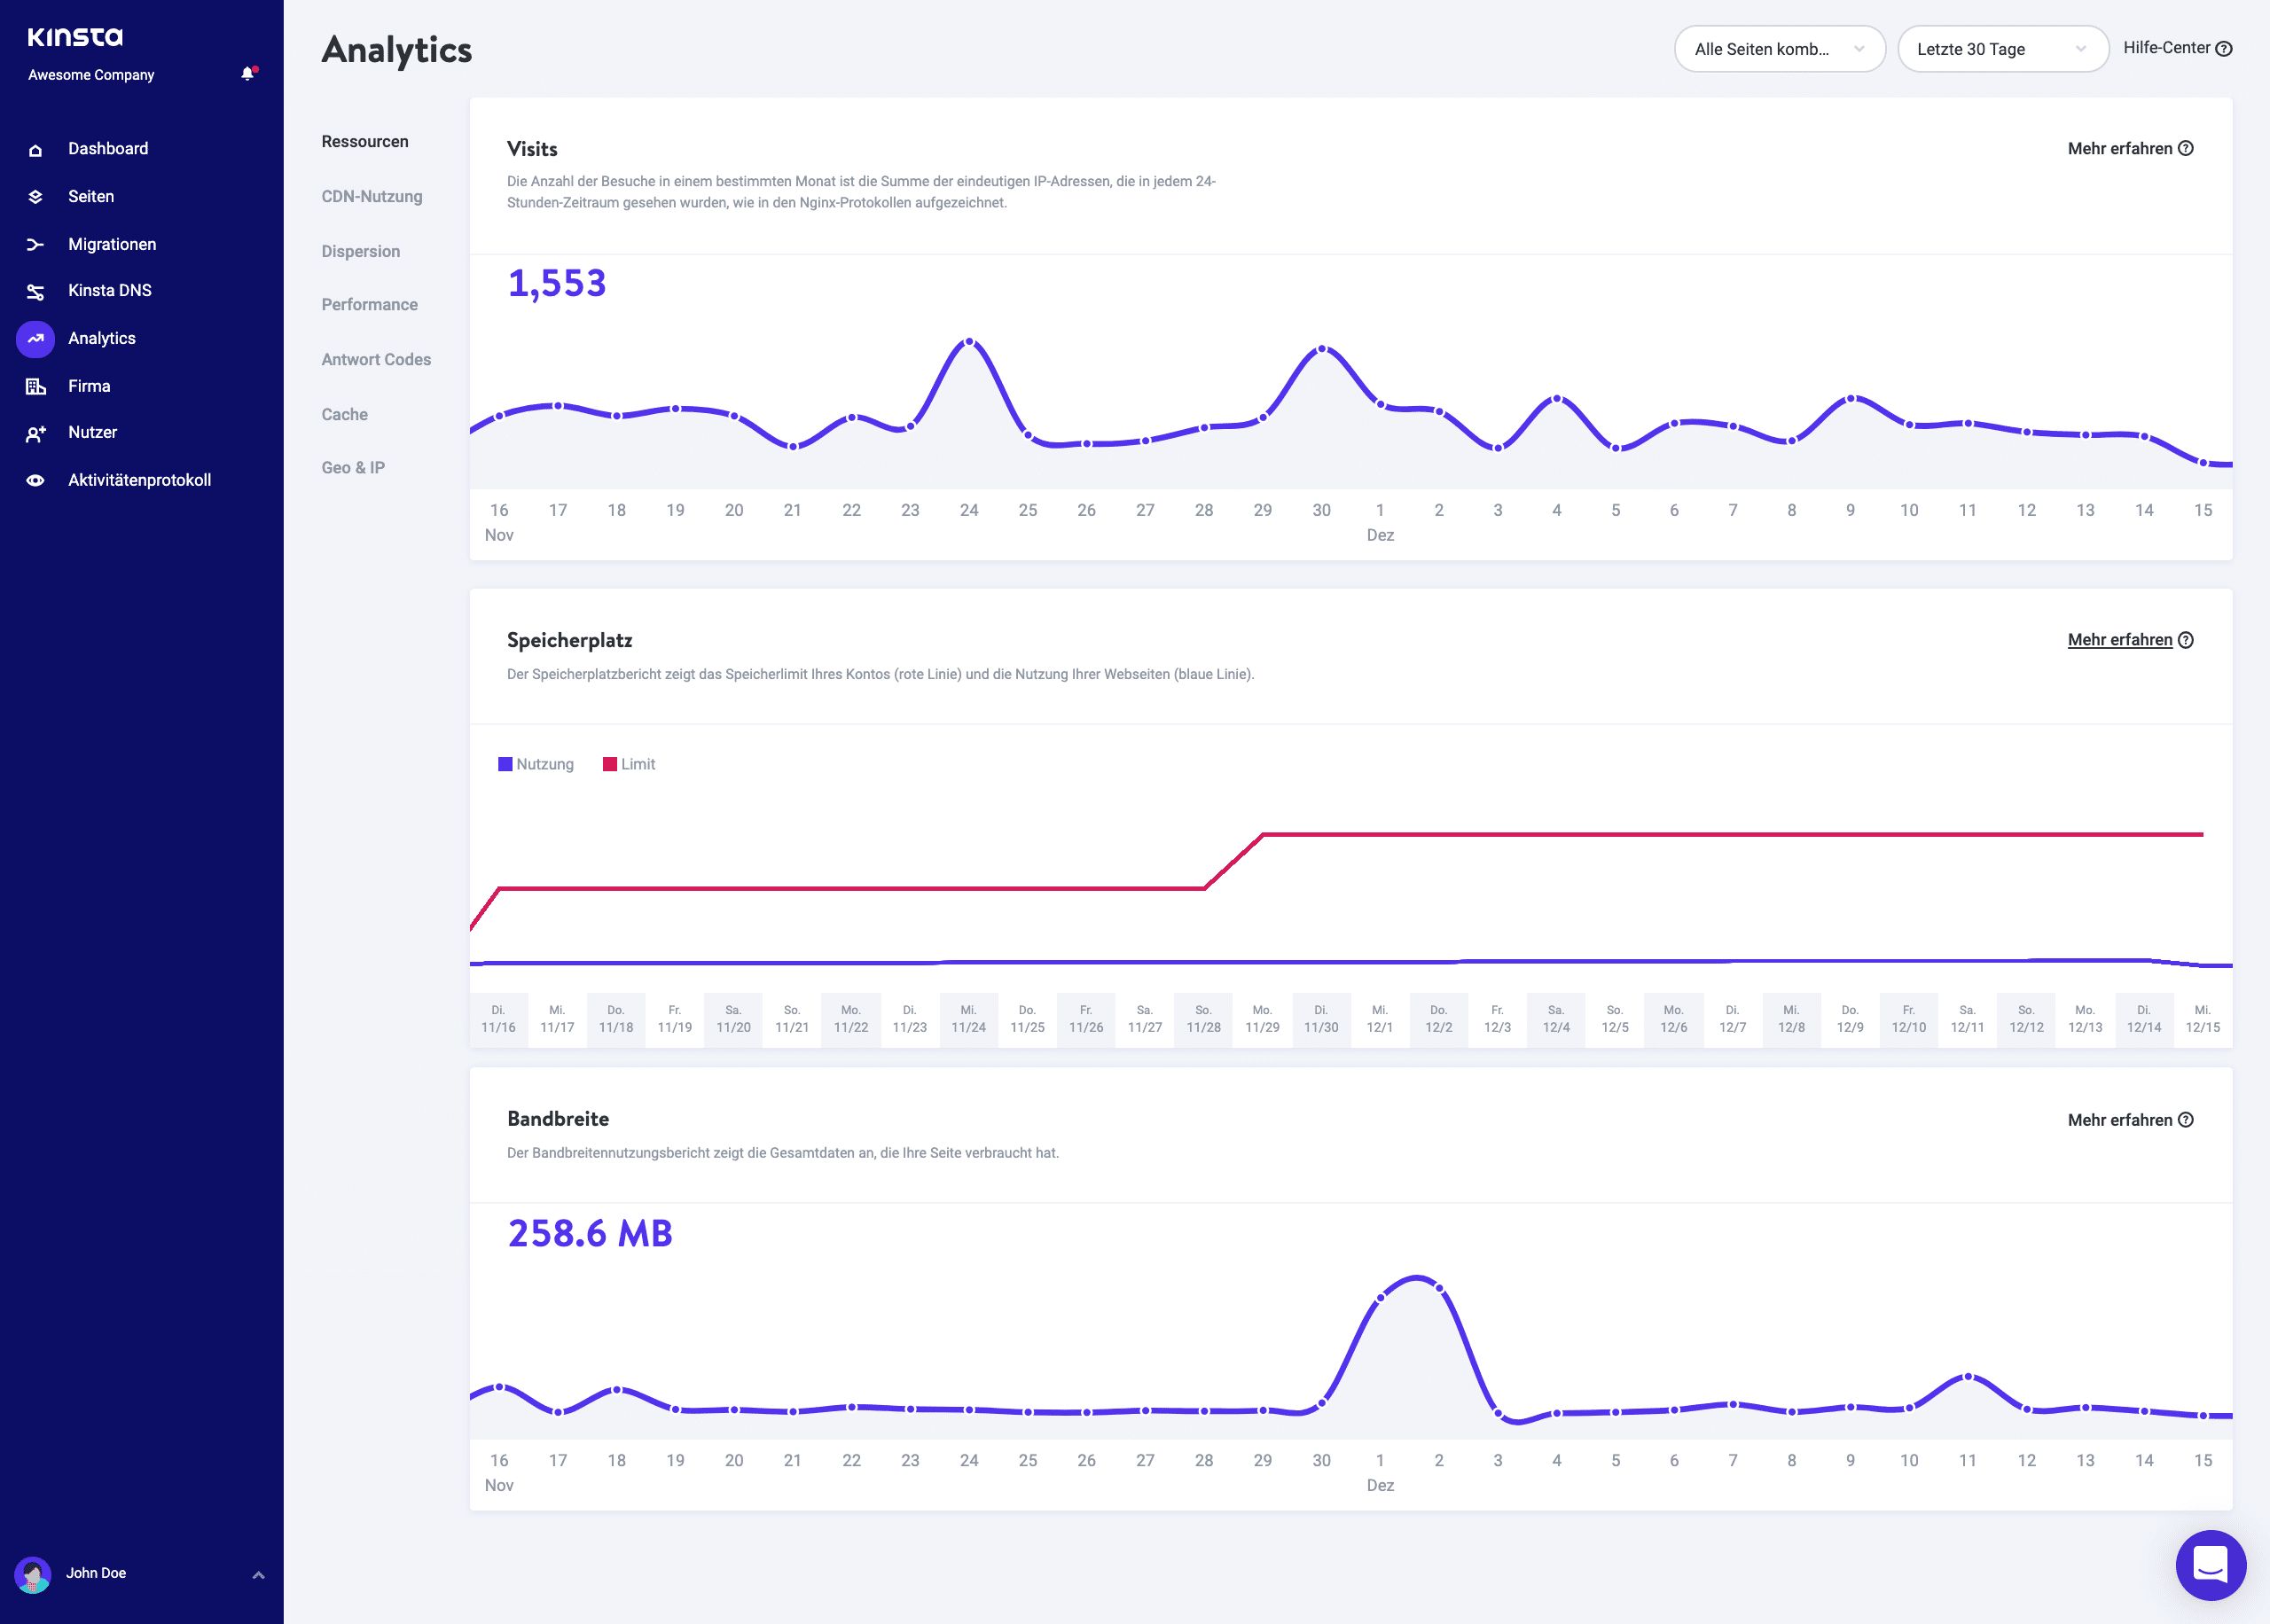Image resolution: width=2270 pixels, height=1624 pixels.
Task: Open notifications via the bell icon
Action: pos(246,73)
